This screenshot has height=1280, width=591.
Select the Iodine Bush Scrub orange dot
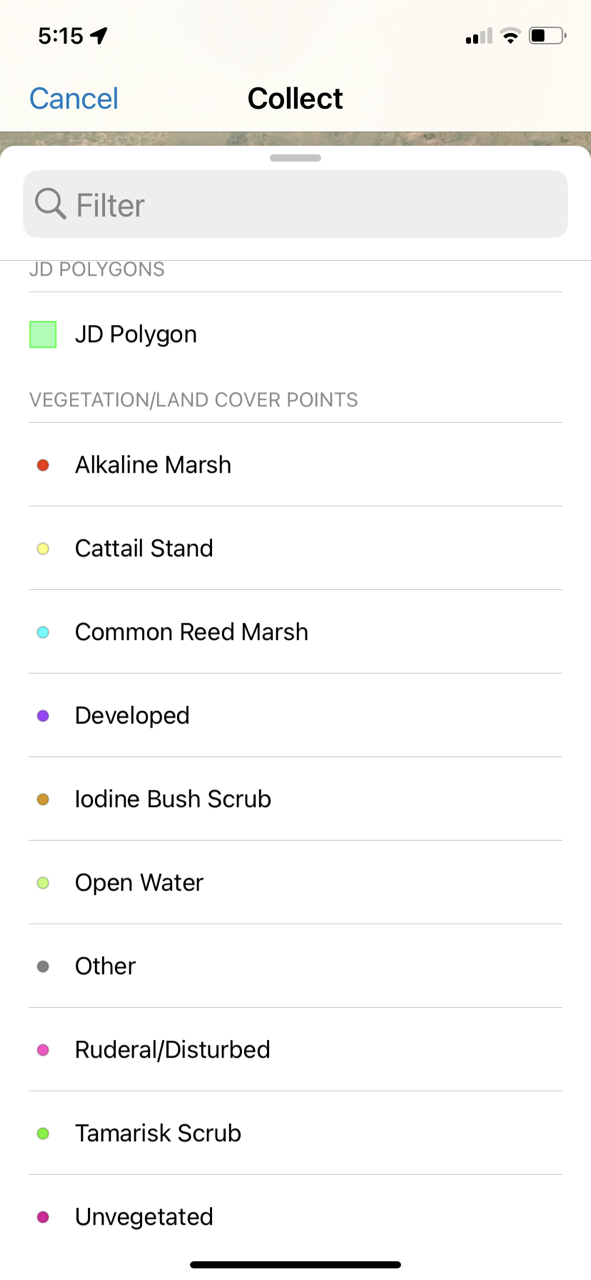pyautogui.click(x=42, y=799)
